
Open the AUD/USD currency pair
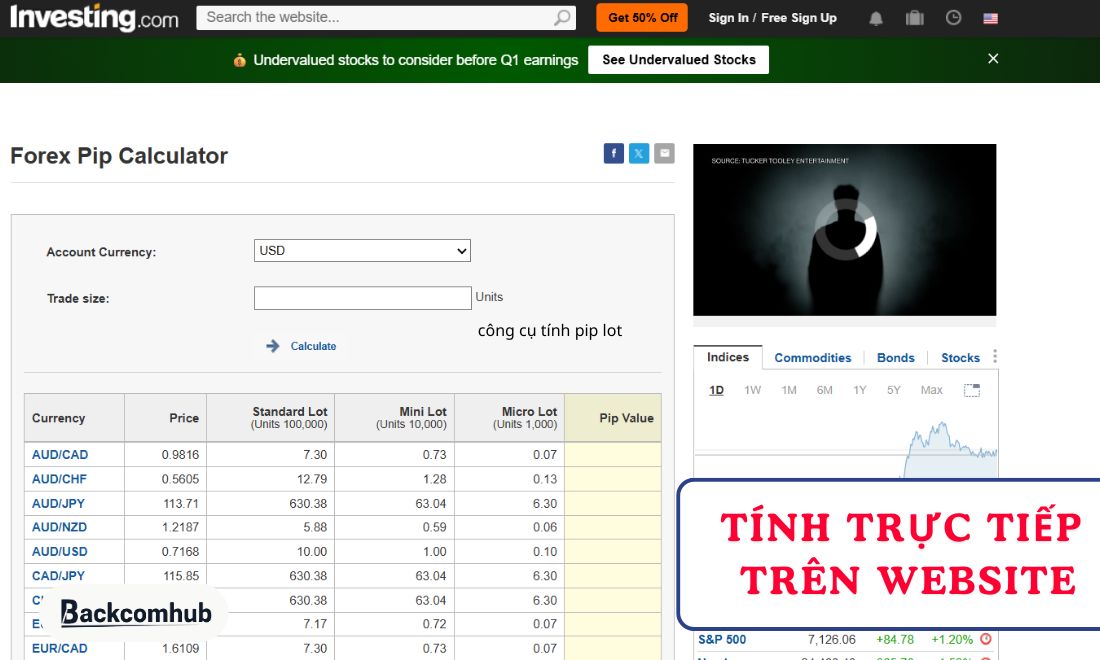click(60, 551)
